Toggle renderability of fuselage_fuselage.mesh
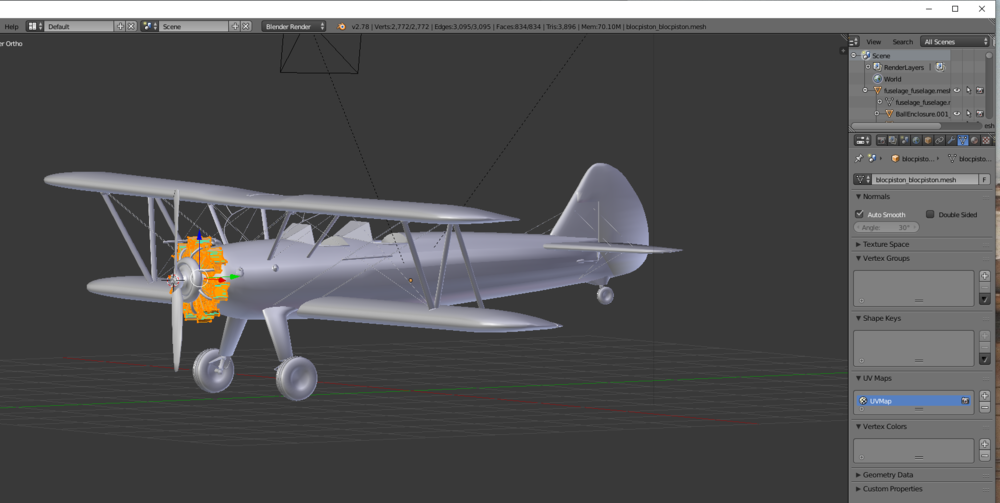The height and width of the screenshot is (503, 1000). tap(980, 91)
